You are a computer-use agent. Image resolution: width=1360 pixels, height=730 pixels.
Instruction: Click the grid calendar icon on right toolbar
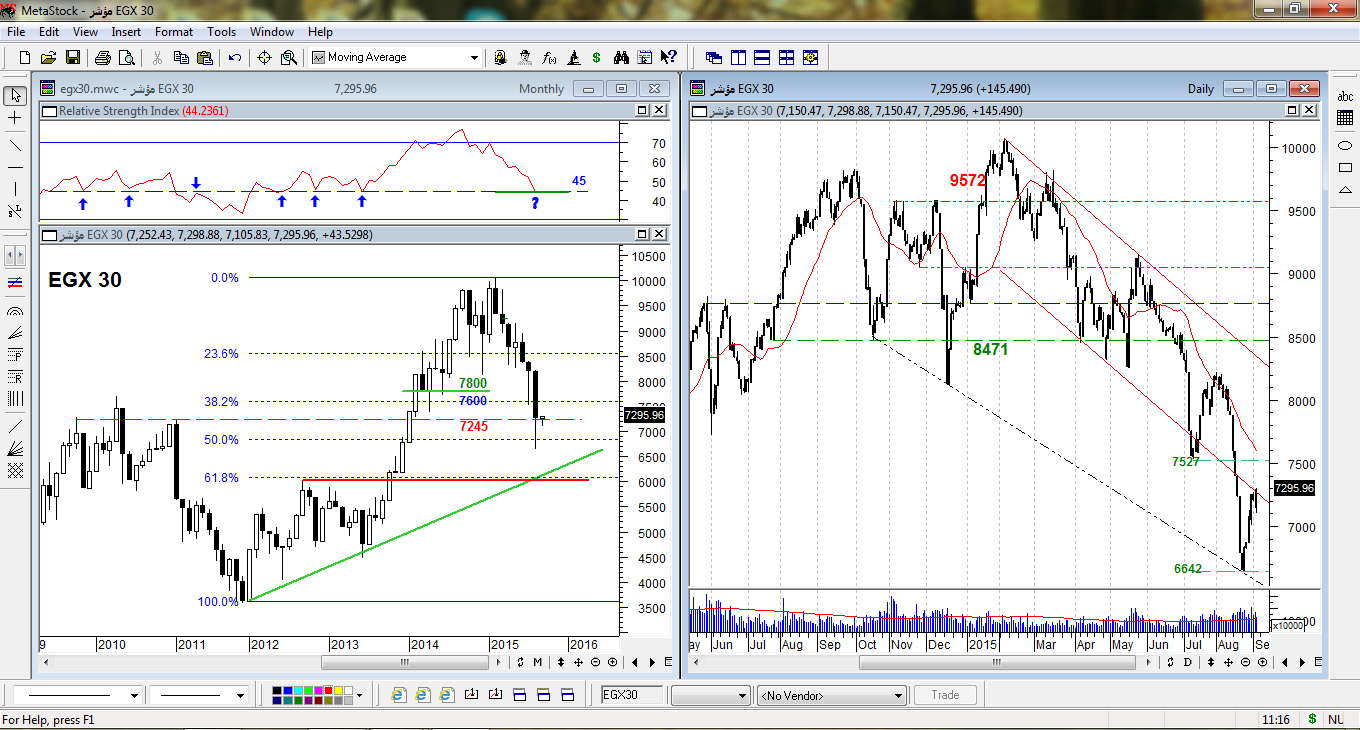click(x=1345, y=118)
